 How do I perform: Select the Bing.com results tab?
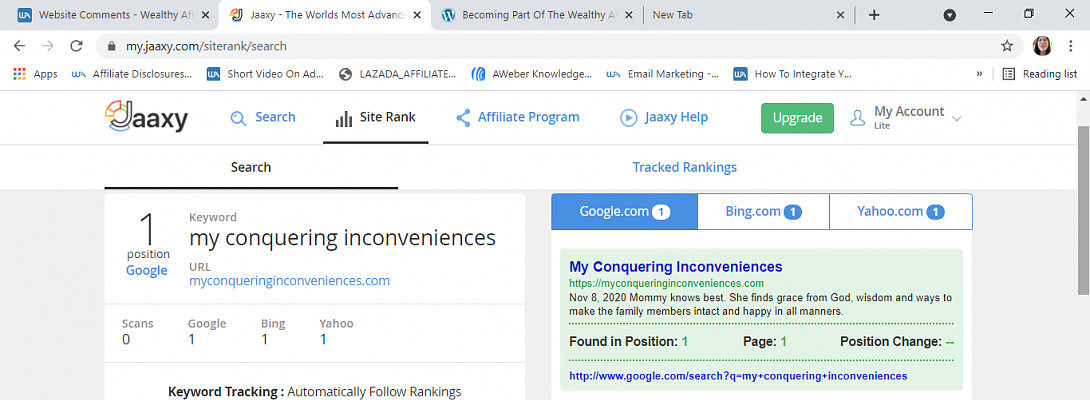click(x=763, y=211)
